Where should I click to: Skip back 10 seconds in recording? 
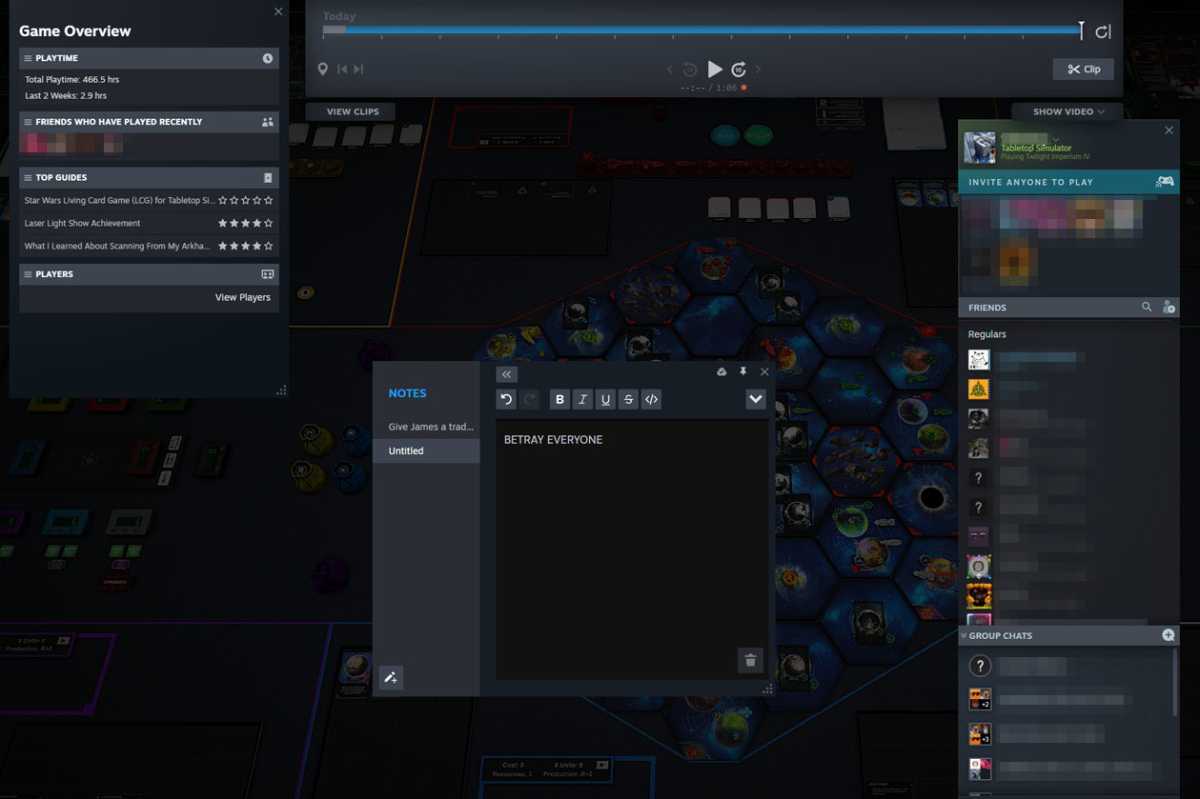pyautogui.click(x=690, y=69)
